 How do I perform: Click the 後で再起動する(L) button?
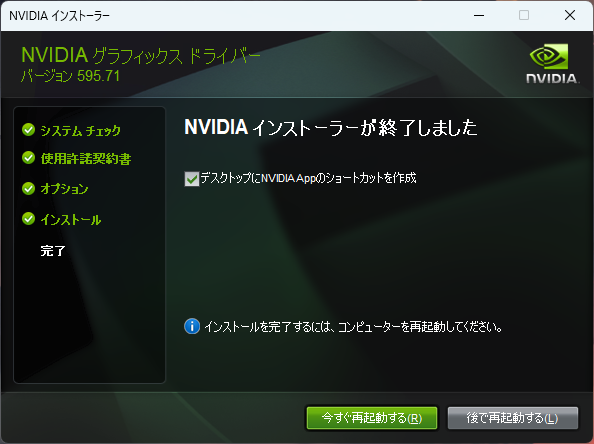513,418
